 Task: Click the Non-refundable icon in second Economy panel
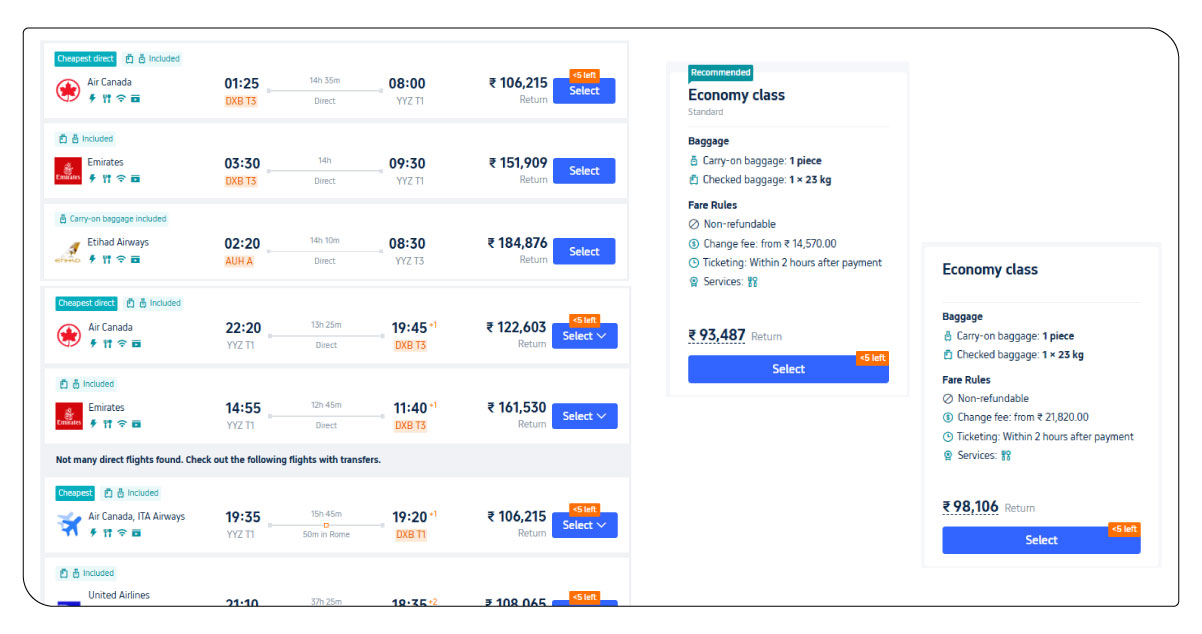pyautogui.click(x=947, y=398)
